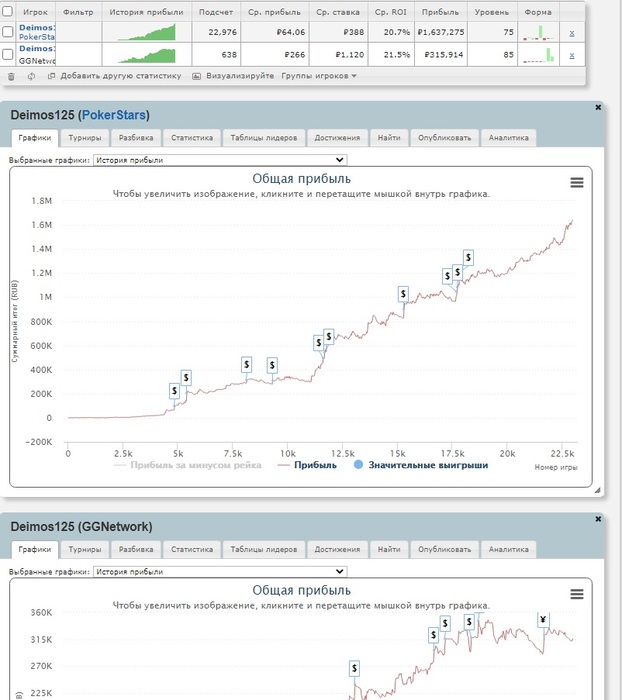This screenshot has width=622, height=700.
Task: Sort by 'Ср. ROI' column header
Action: (x=391, y=12)
